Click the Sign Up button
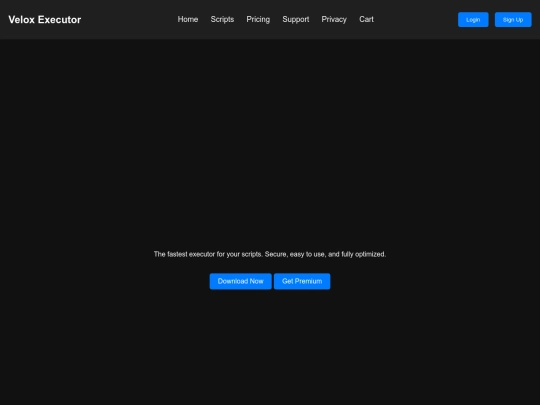540x405 pixels. tap(513, 20)
